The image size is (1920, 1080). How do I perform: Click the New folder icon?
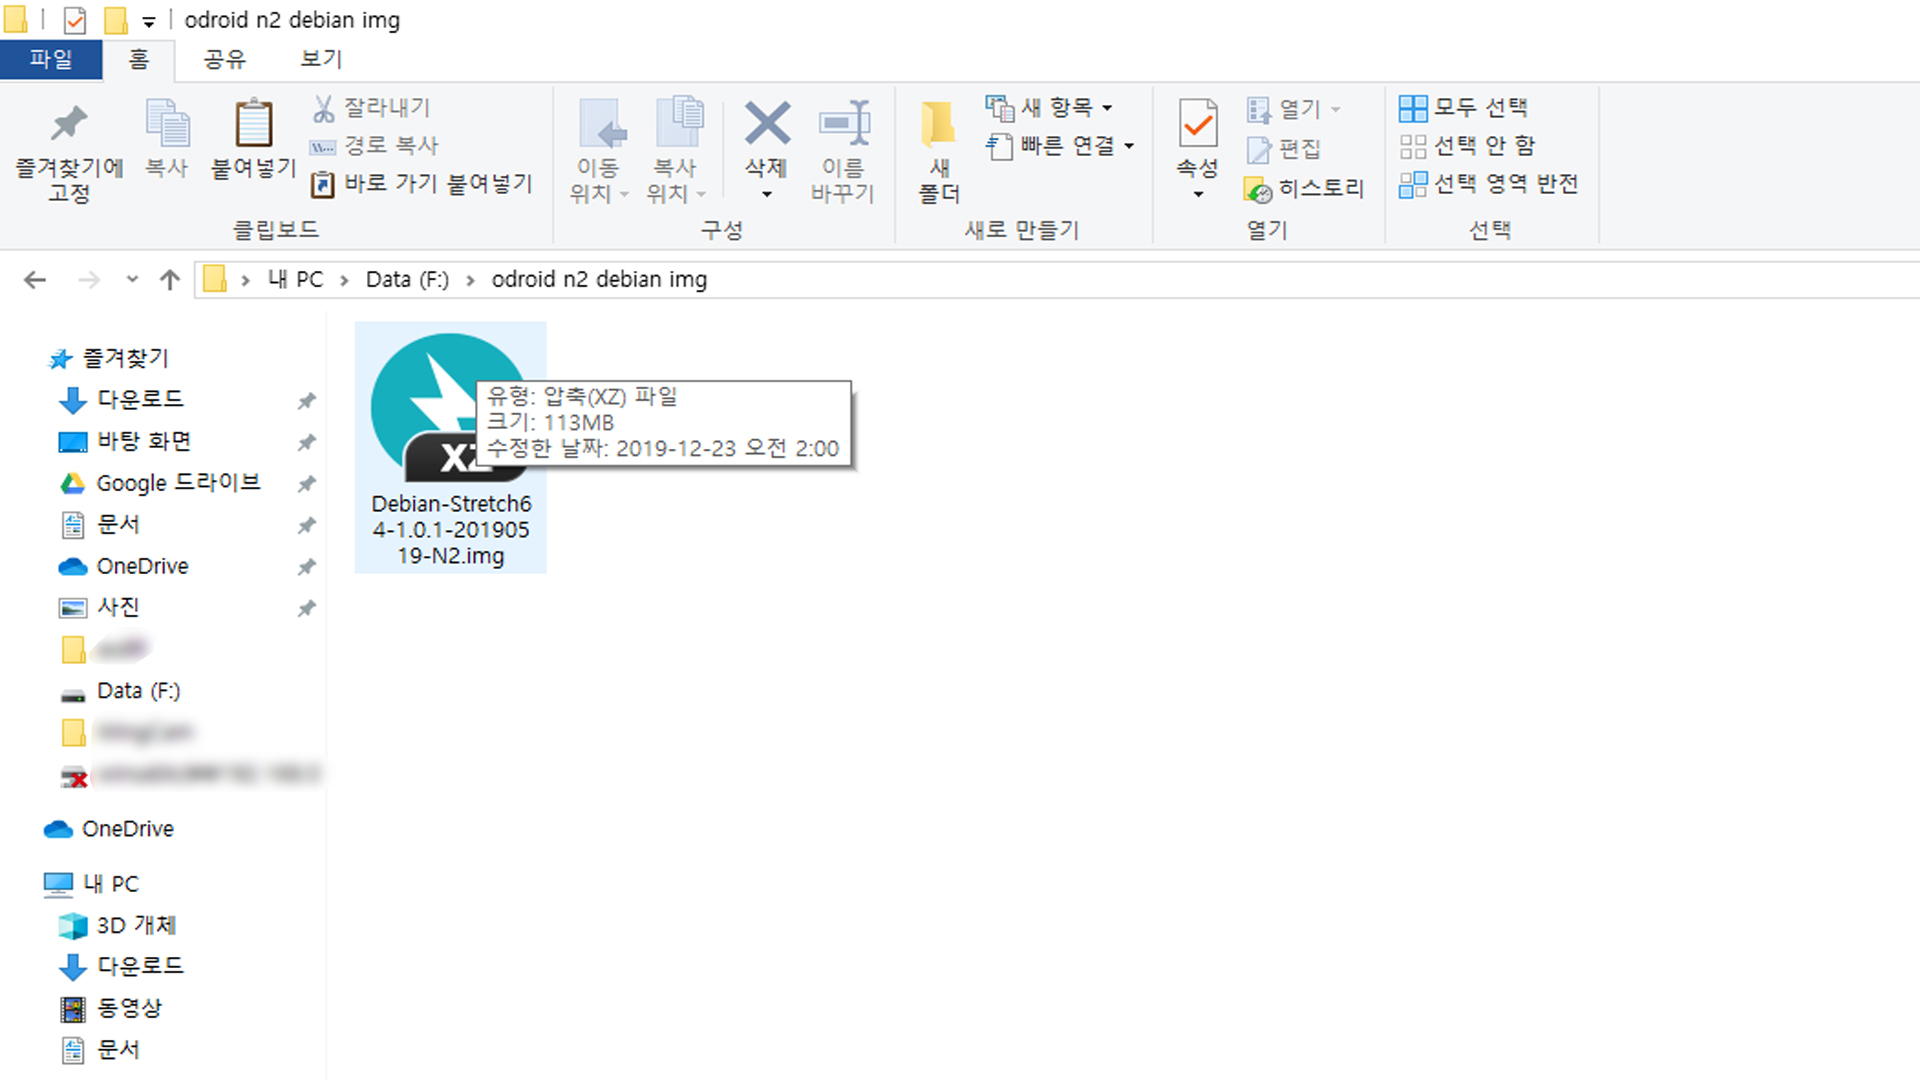point(938,125)
